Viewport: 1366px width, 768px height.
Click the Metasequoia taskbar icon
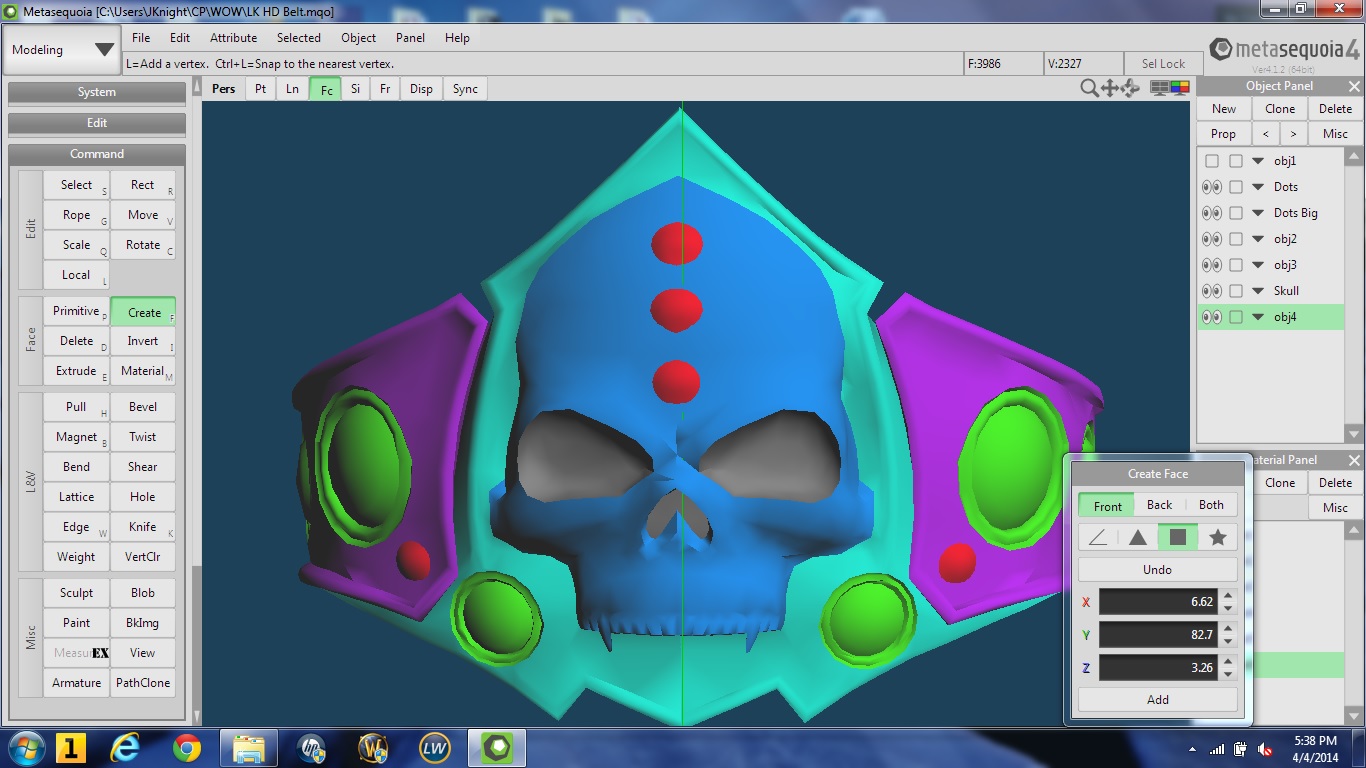point(497,748)
